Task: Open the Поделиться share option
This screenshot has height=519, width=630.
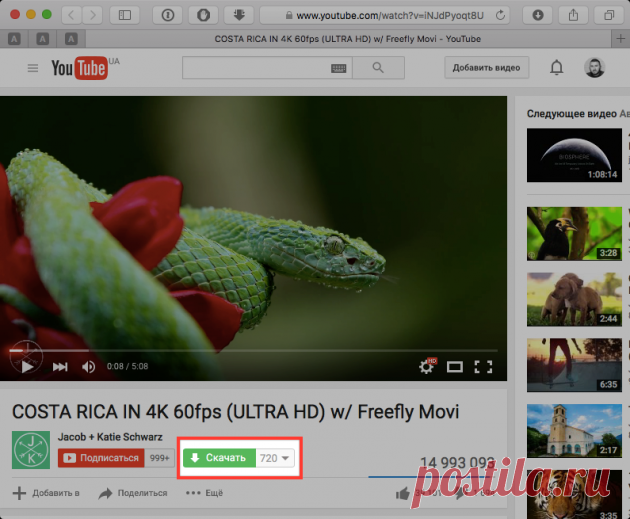Action: click(133, 493)
